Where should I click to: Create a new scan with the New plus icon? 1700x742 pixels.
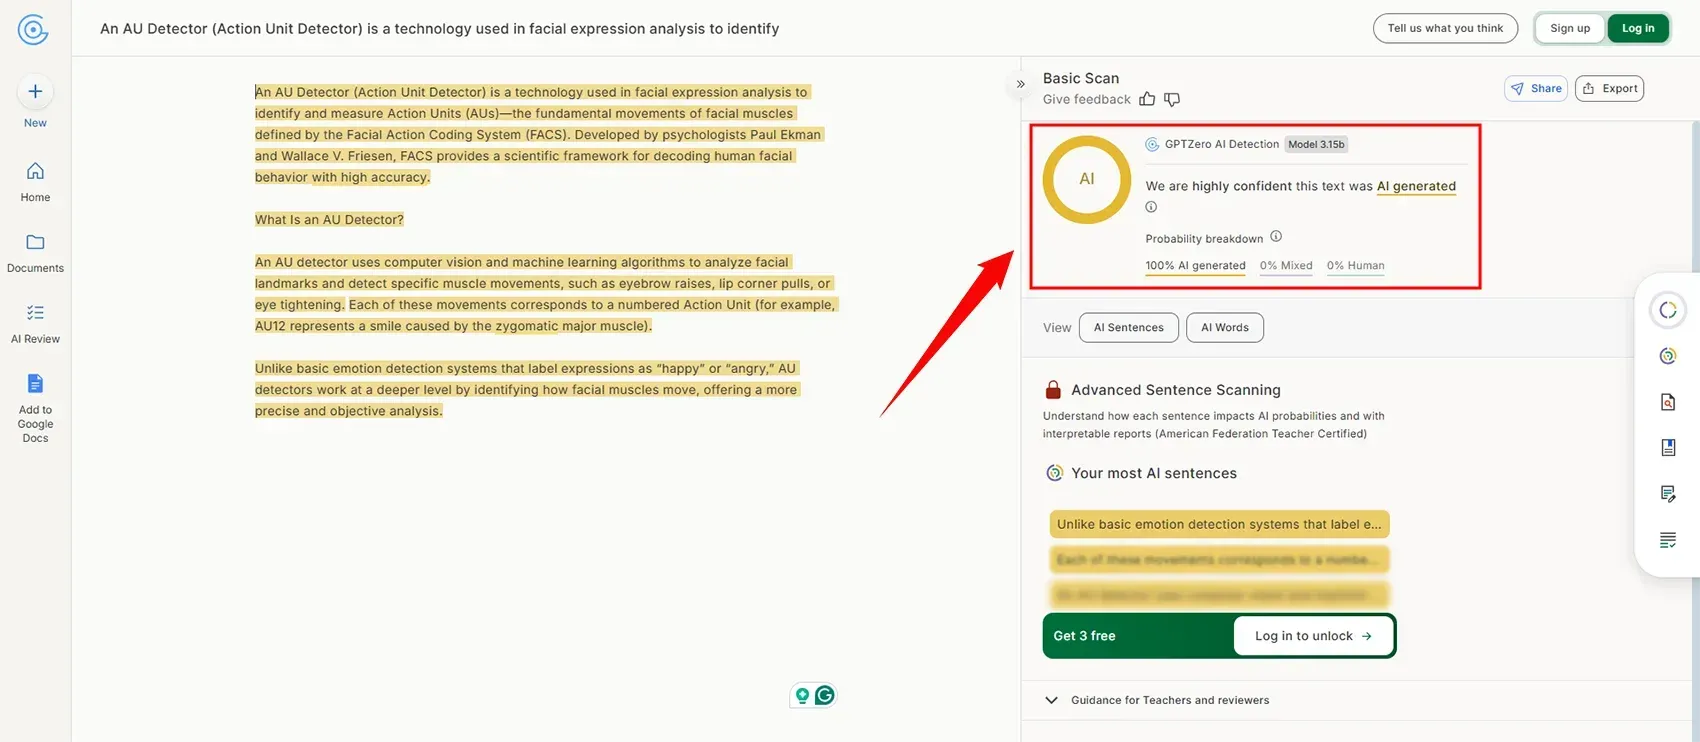pyautogui.click(x=35, y=92)
